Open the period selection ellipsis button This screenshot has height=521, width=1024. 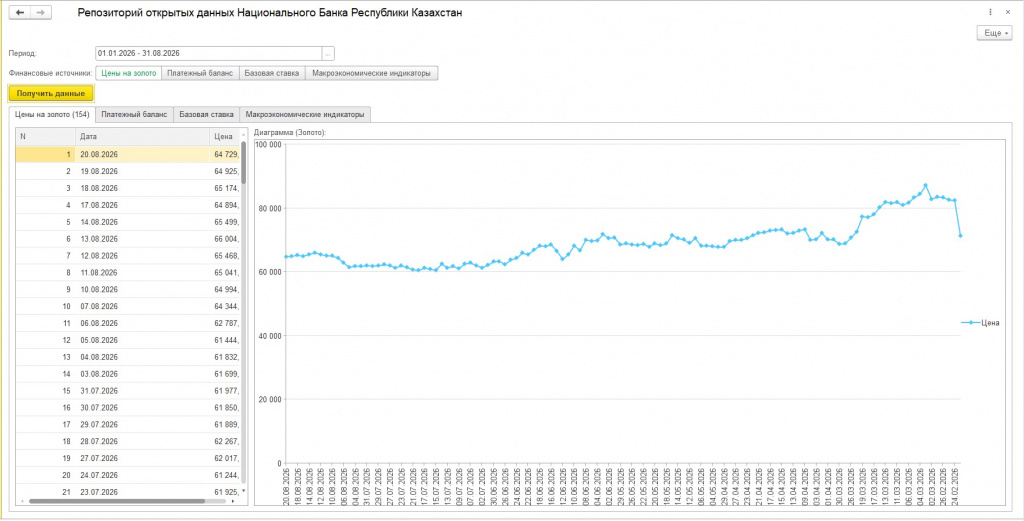[x=328, y=54]
